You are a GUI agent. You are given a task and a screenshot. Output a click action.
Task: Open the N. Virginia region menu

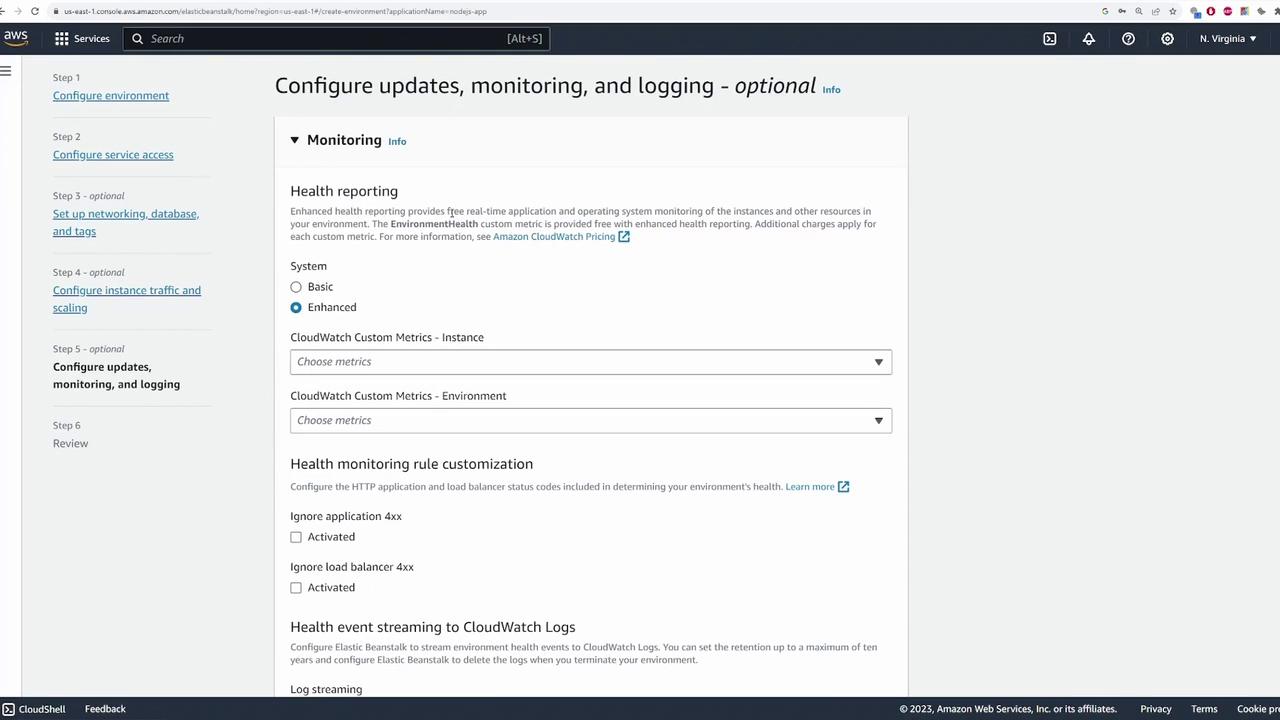pos(1228,38)
